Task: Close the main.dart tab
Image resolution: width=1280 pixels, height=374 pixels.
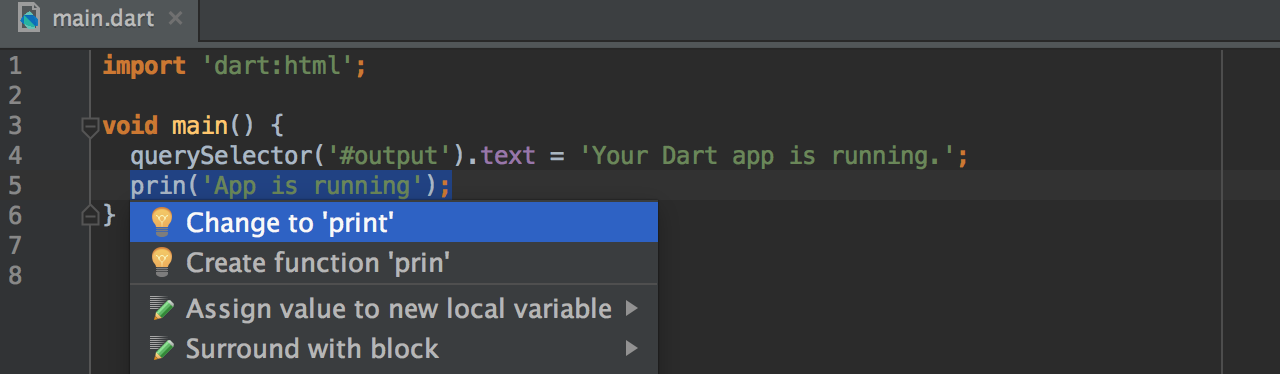Action: pos(176,19)
